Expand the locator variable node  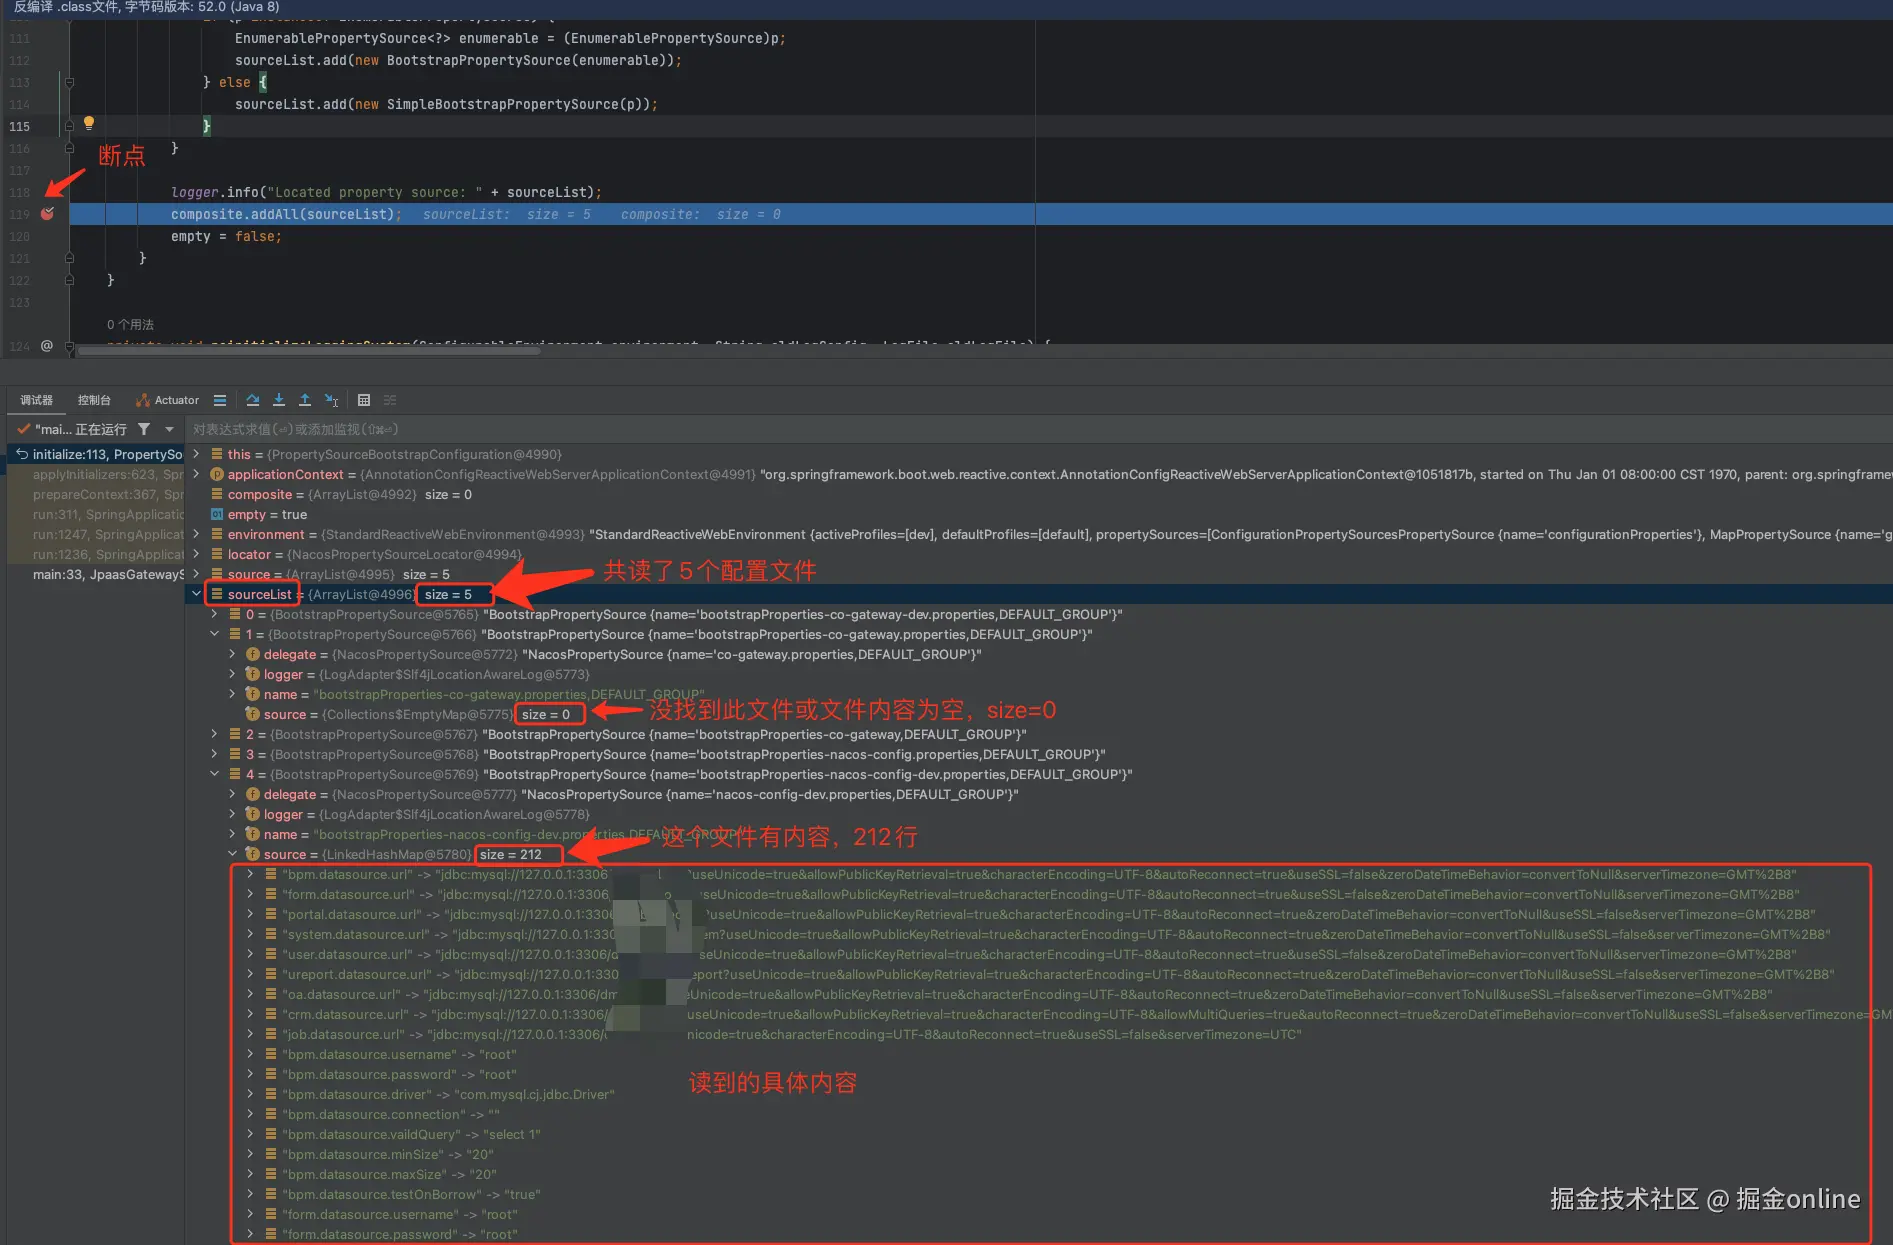pyautogui.click(x=196, y=554)
